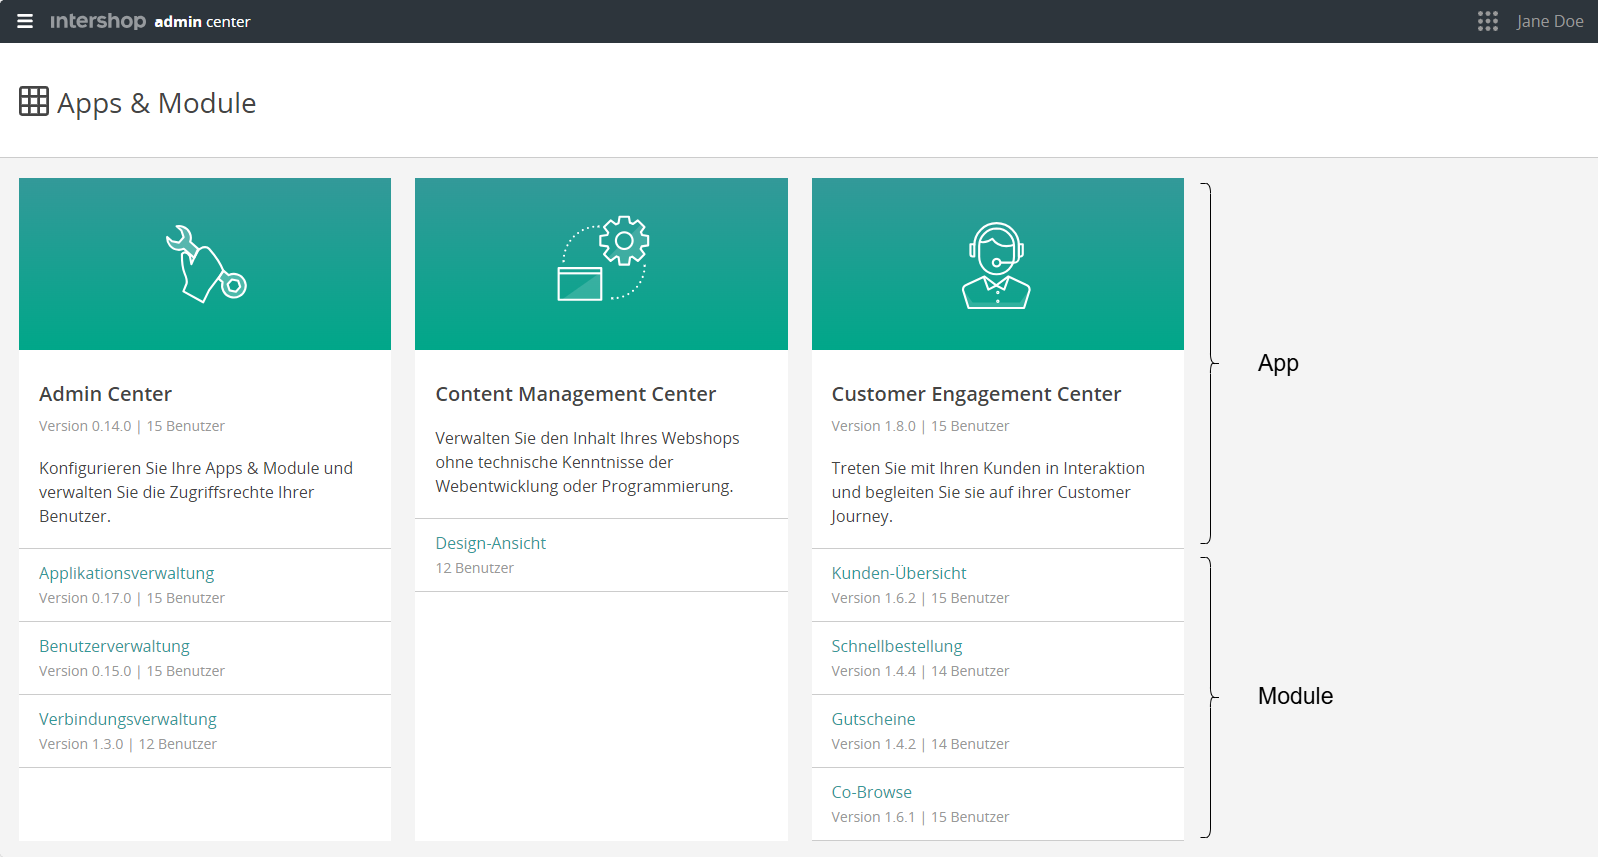The width and height of the screenshot is (1598, 857).
Task: Click the Content Management gear icon
Action: (x=603, y=259)
